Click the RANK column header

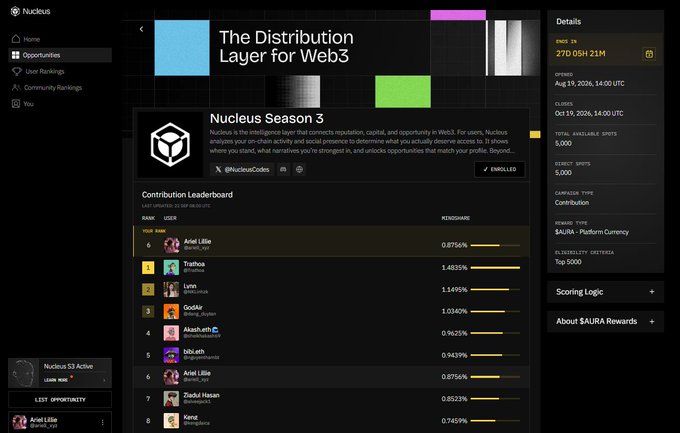pos(148,218)
